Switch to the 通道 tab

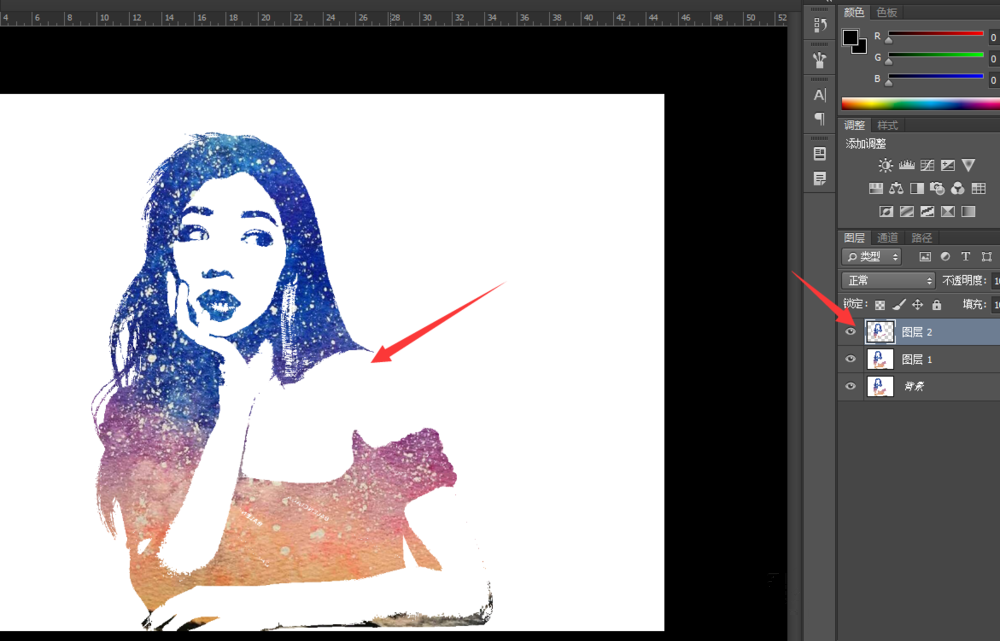pyautogui.click(x=887, y=238)
